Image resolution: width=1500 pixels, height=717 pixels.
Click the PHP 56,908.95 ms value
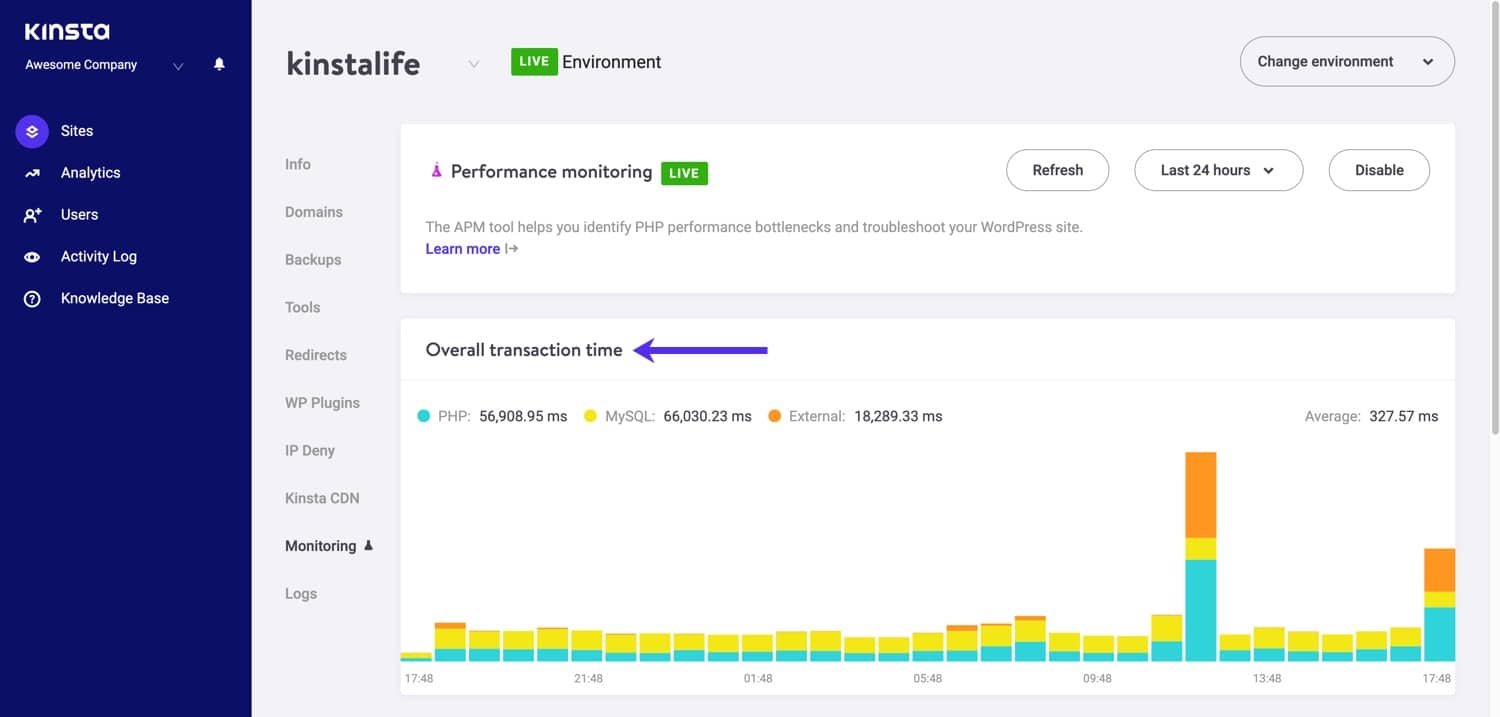(523, 416)
